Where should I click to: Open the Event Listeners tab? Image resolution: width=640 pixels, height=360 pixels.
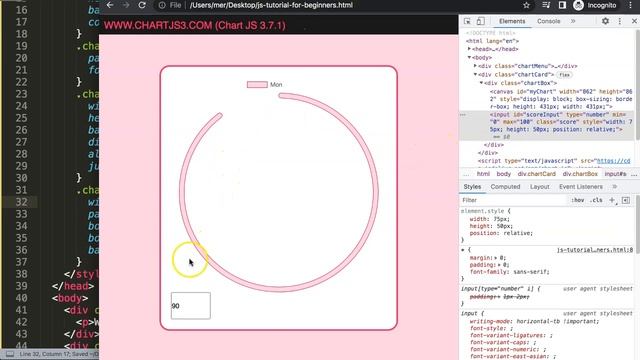pyautogui.click(x=580, y=187)
